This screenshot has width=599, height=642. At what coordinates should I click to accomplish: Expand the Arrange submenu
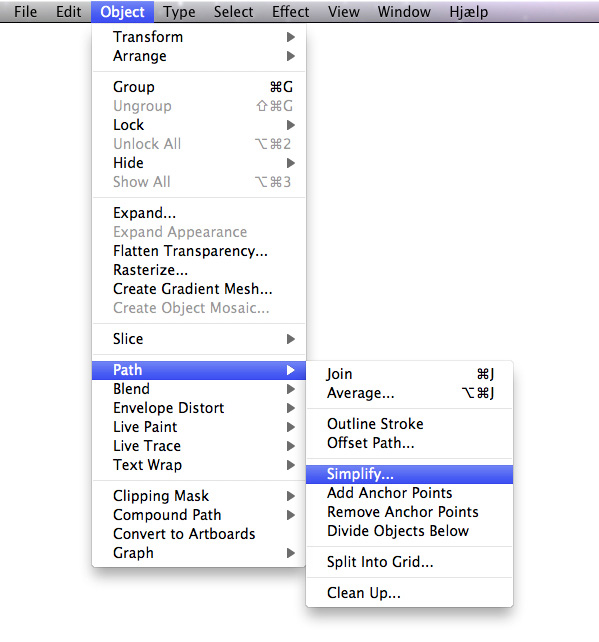[199, 56]
